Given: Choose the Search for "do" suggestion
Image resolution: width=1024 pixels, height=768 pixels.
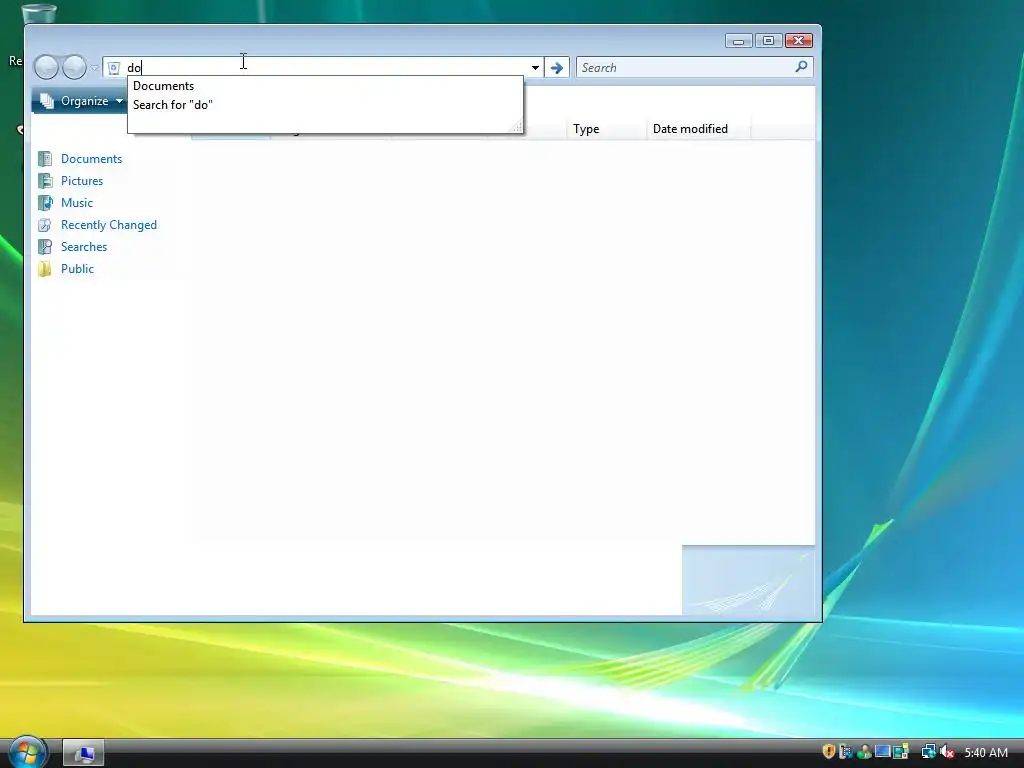Looking at the screenshot, I should coord(325,104).
